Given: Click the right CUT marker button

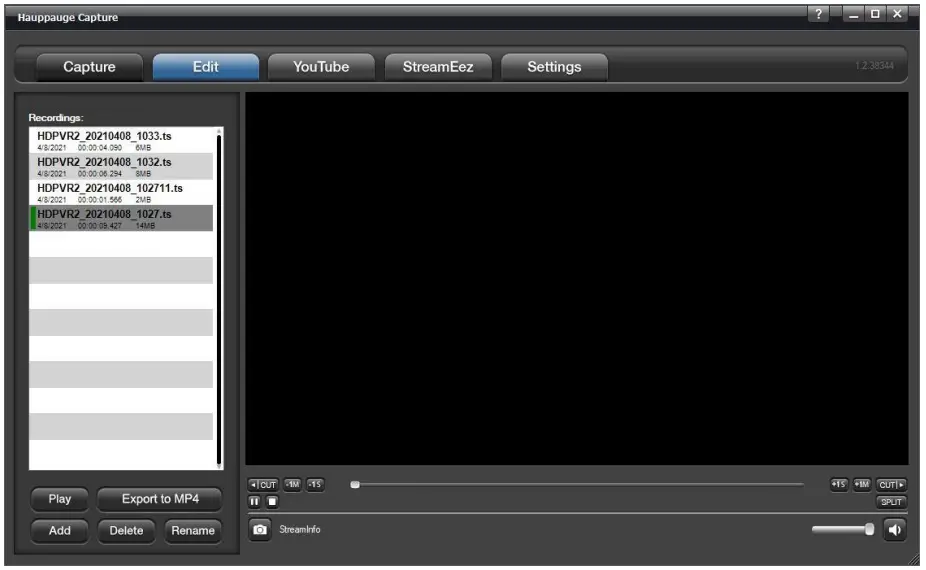Looking at the screenshot, I should 891,486.
